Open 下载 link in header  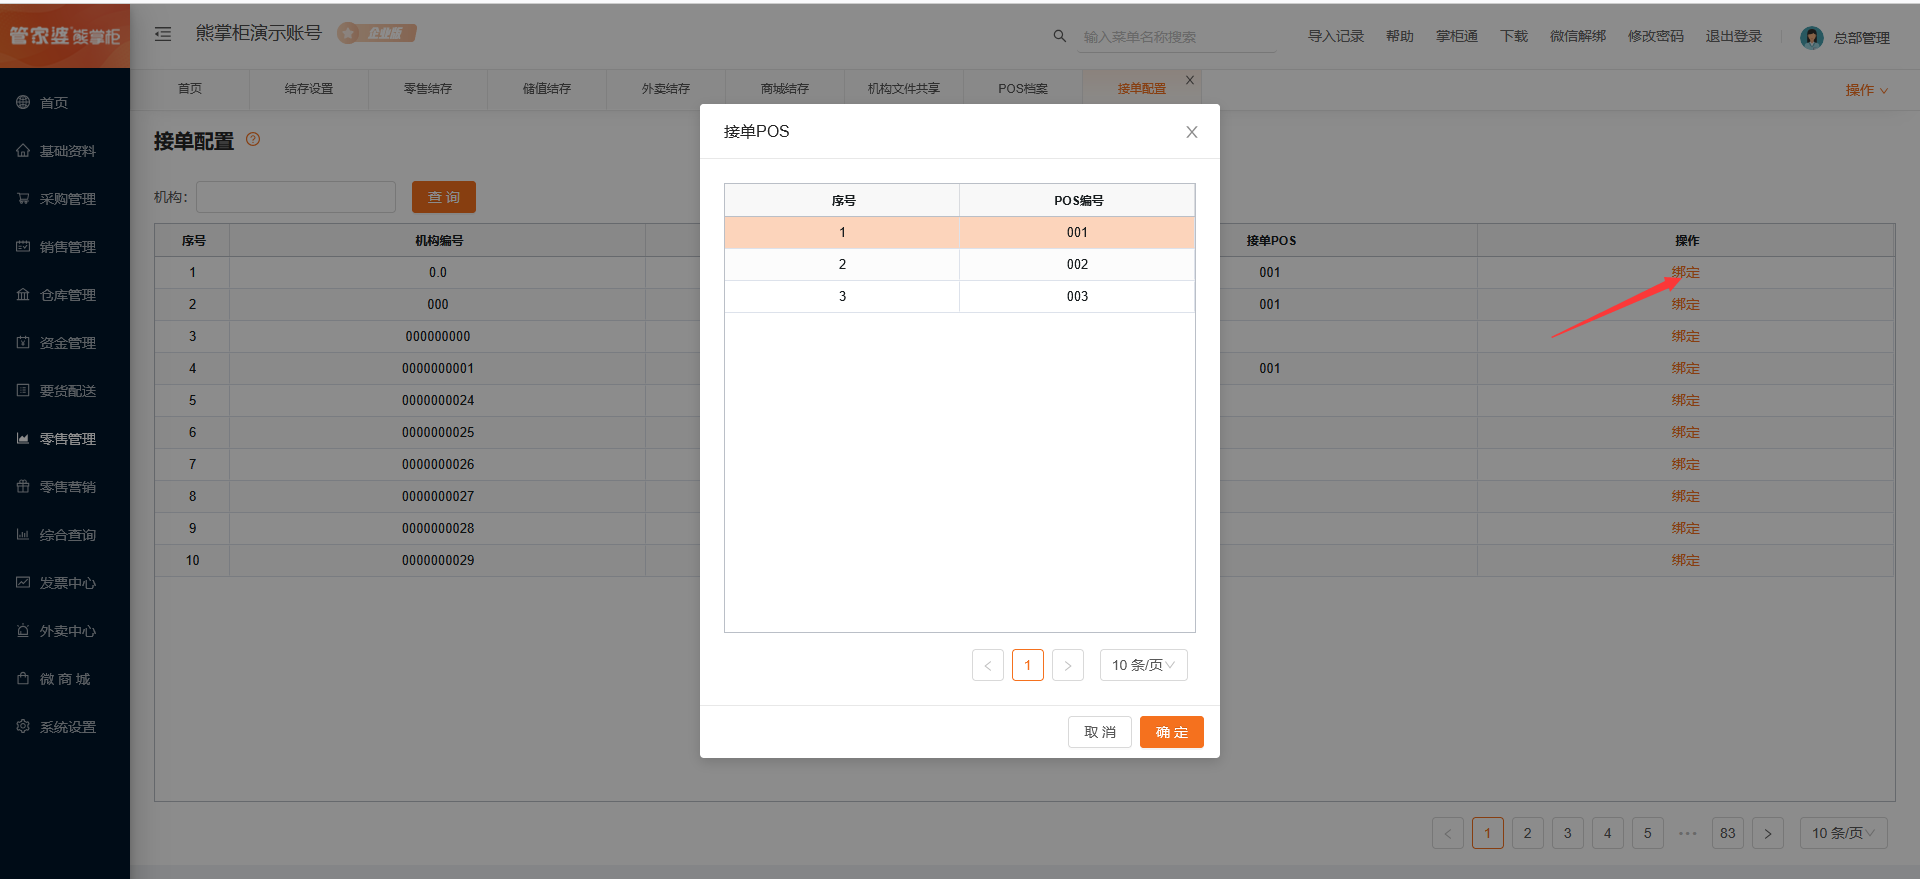[x=1514, y=36]
